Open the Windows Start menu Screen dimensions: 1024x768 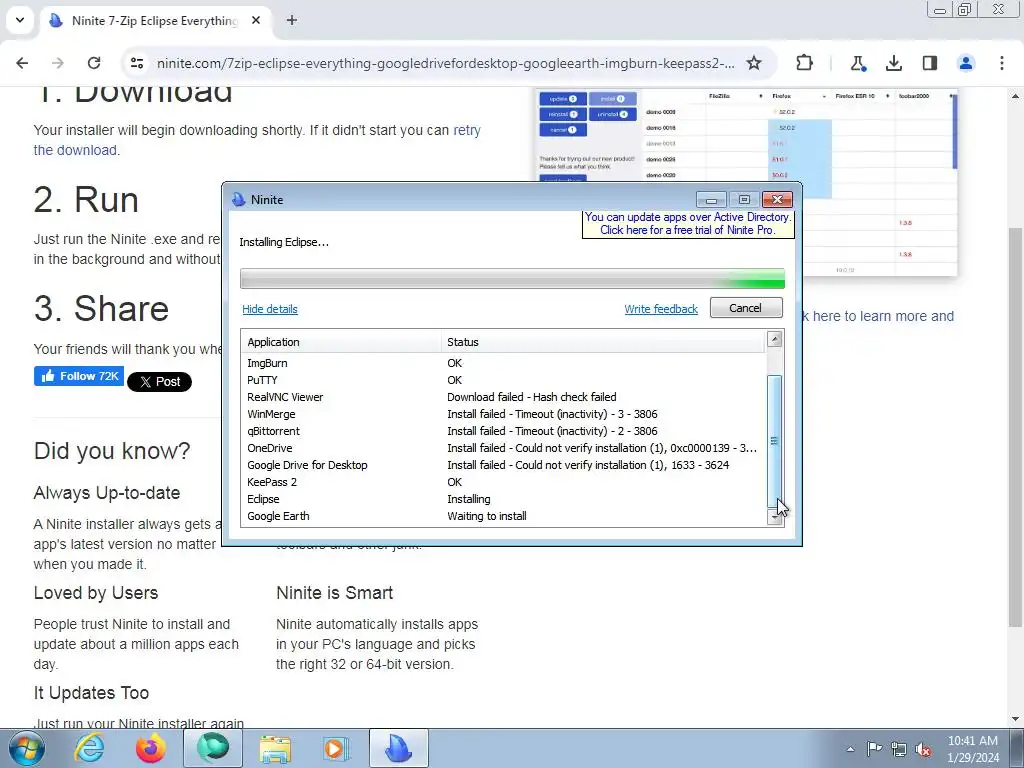(x=26, y=748)
